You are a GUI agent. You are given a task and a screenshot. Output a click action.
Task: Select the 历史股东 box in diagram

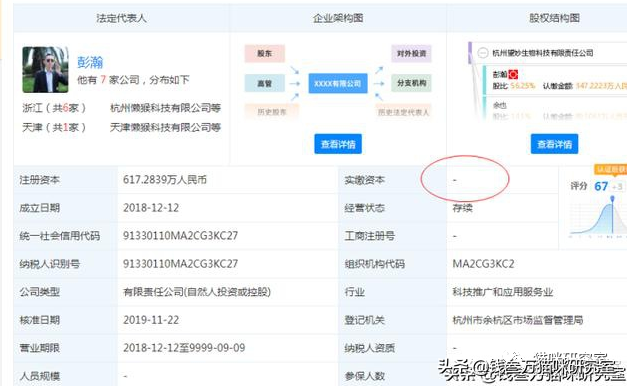click(272, 112)
